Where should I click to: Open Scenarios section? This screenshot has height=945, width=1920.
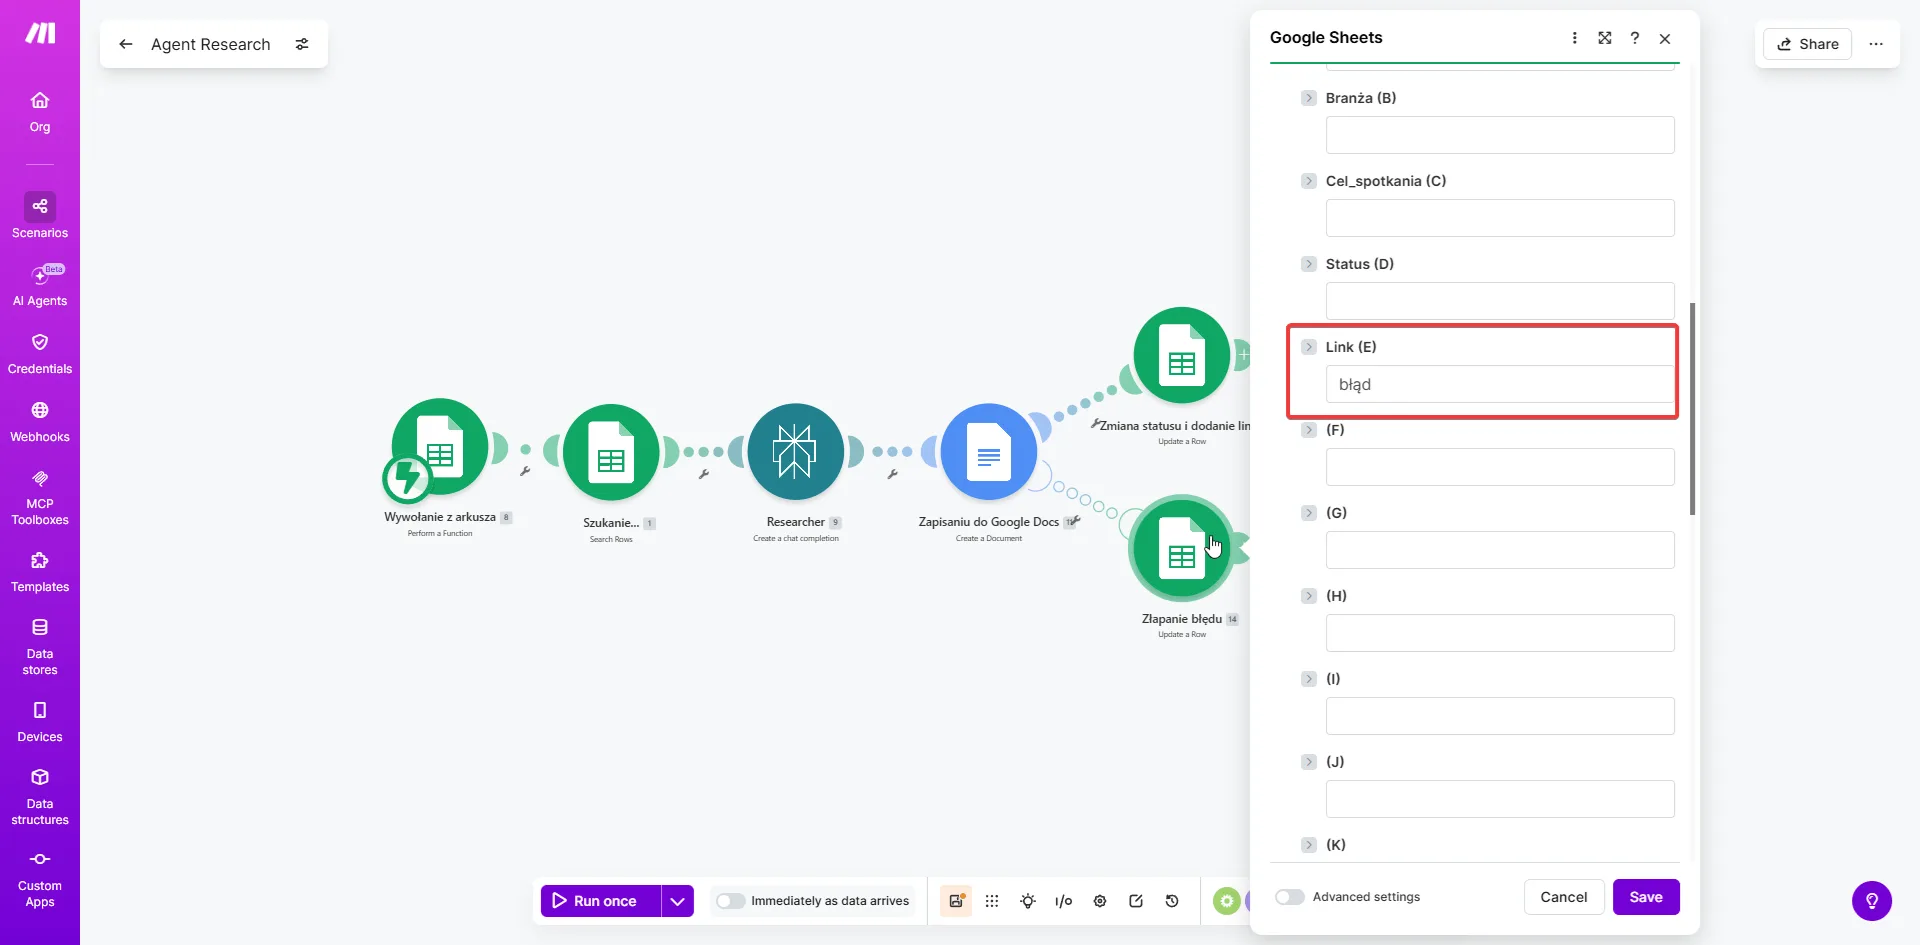pyautogui.click(x=40, y=216)
